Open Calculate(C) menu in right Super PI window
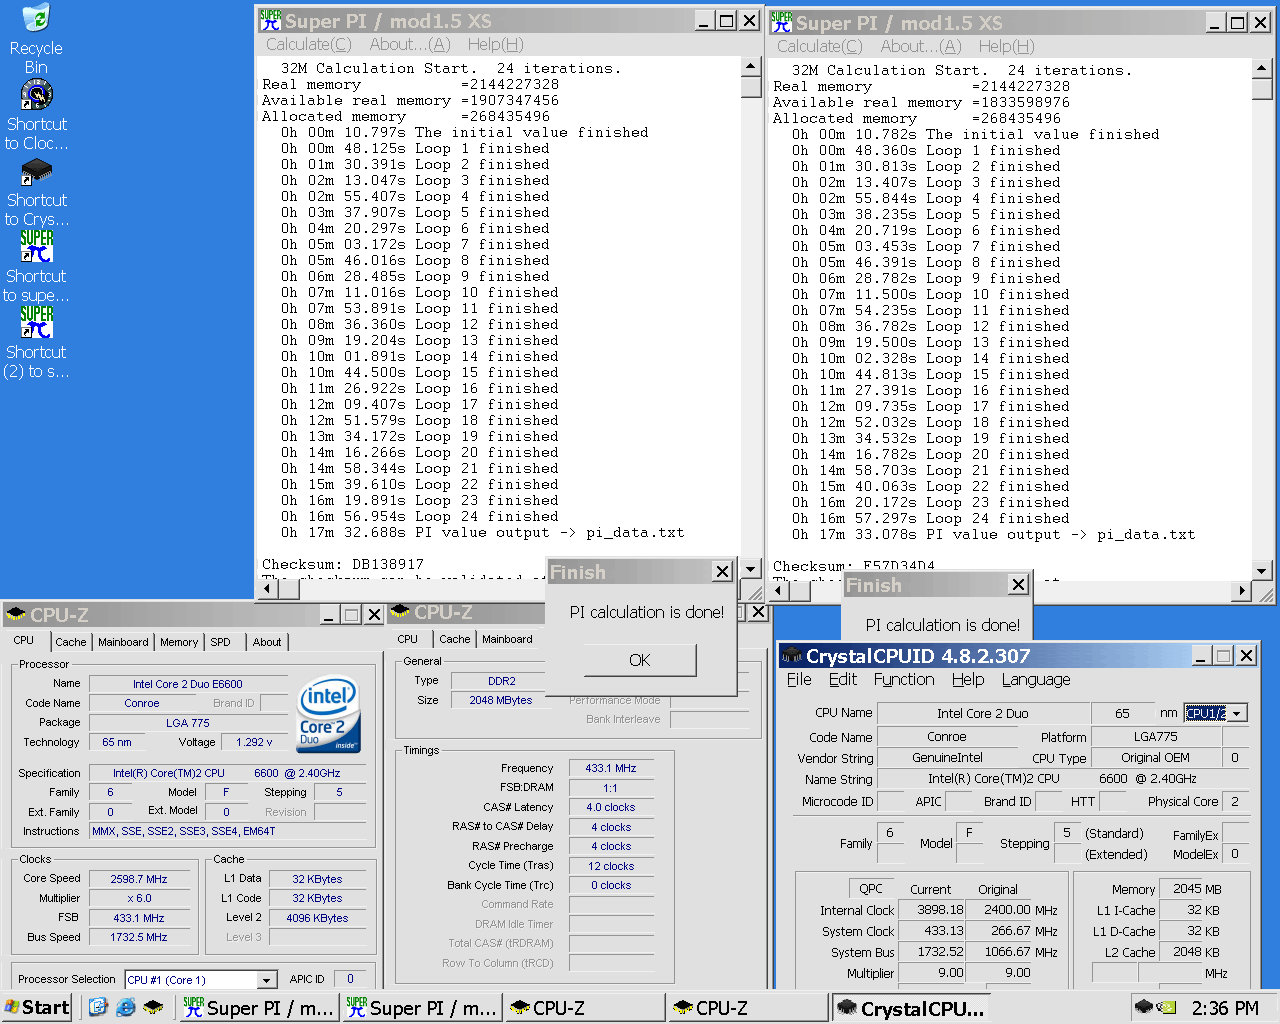The height and width of the screenshot is (1024, 1280). coord(820,46)
